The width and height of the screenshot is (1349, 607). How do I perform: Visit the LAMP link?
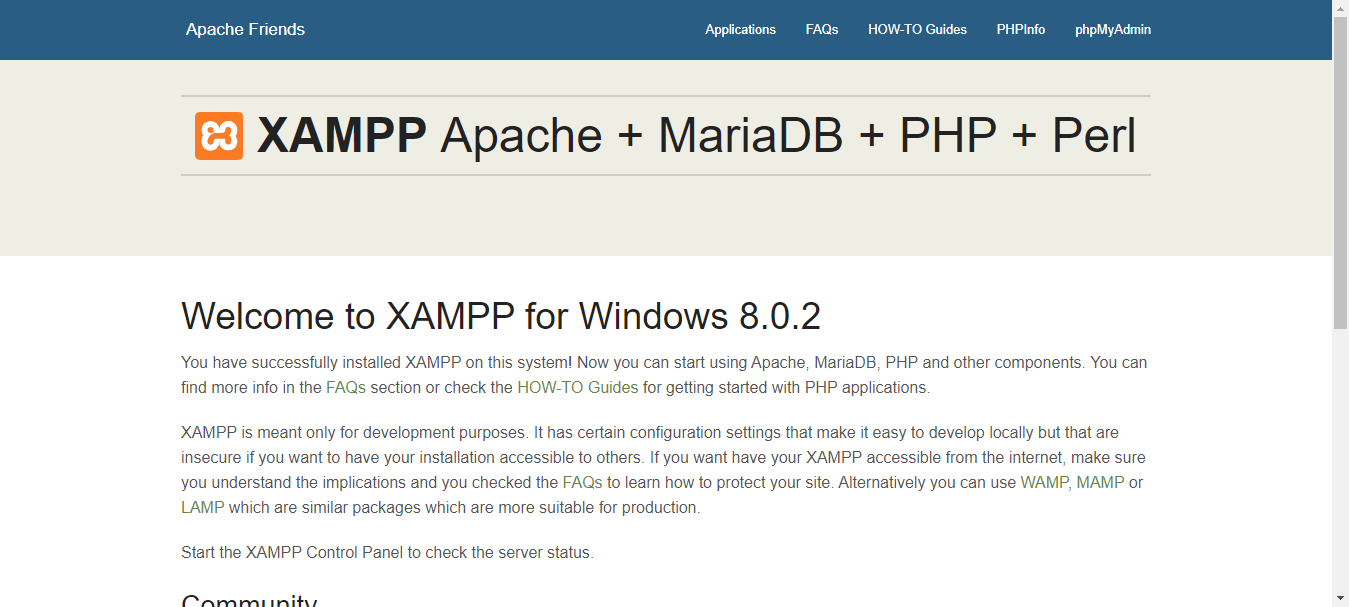click(203, 507)
